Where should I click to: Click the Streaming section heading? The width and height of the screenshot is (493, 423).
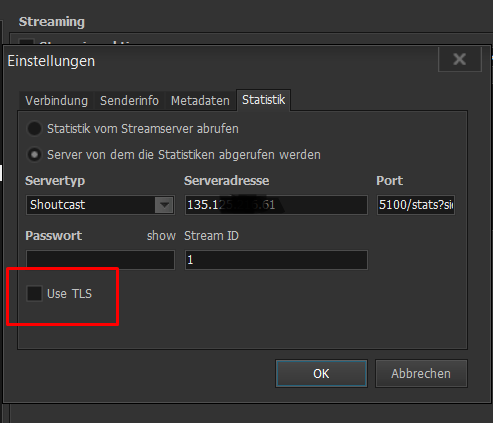click(52, 22)
